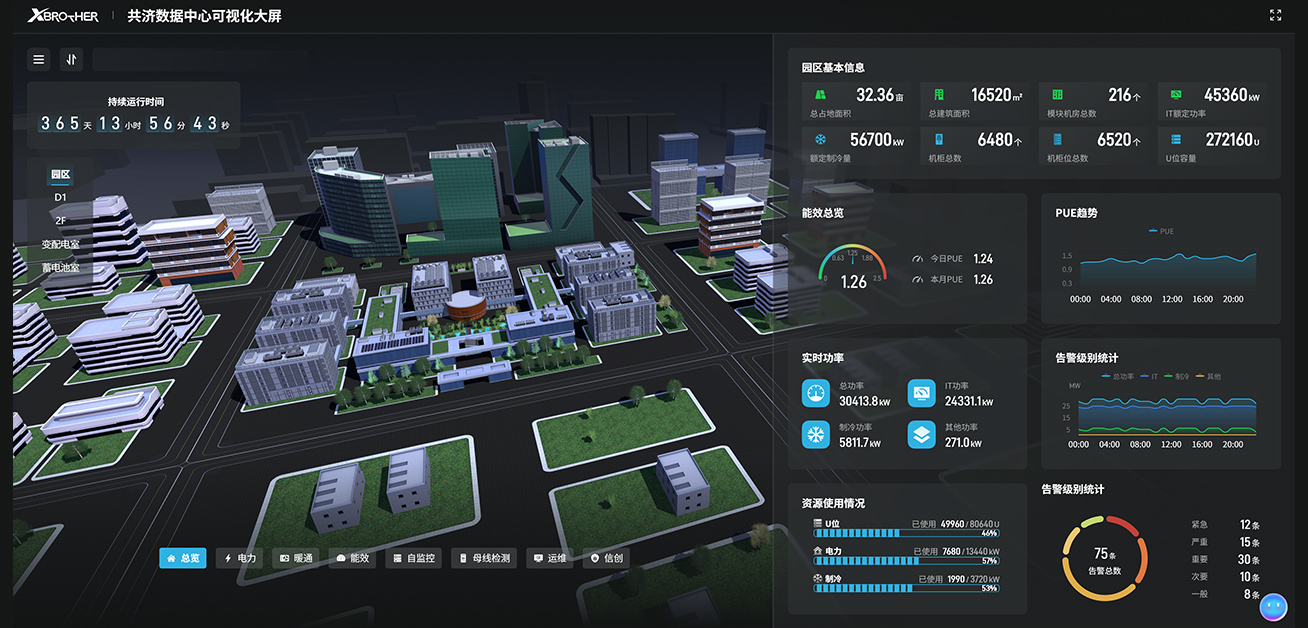Click the 总建筑面积 building icon
Screen dimensions: 1308x628
pos(939,95)
